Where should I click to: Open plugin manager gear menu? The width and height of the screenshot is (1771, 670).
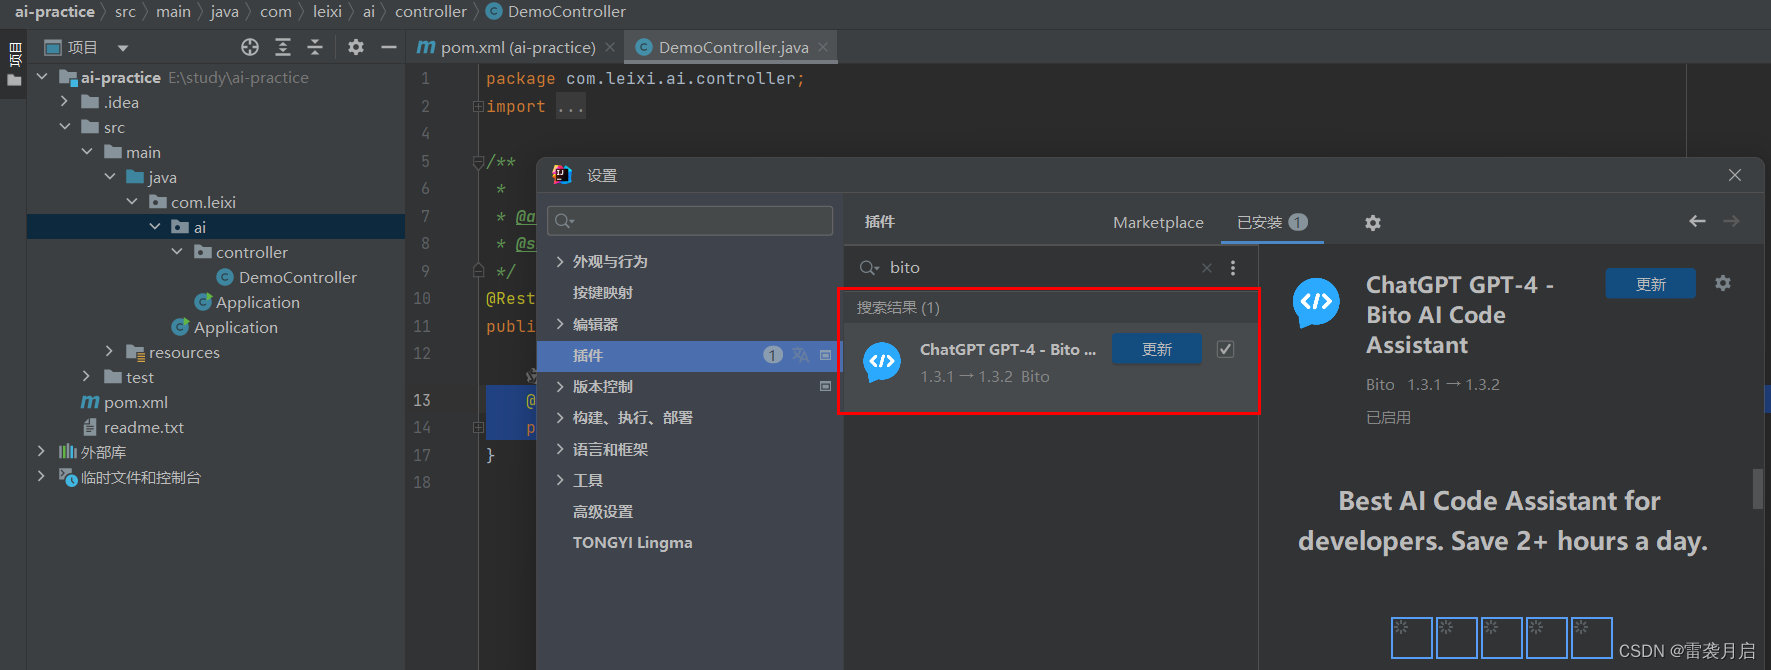(x=1373, y=223)
